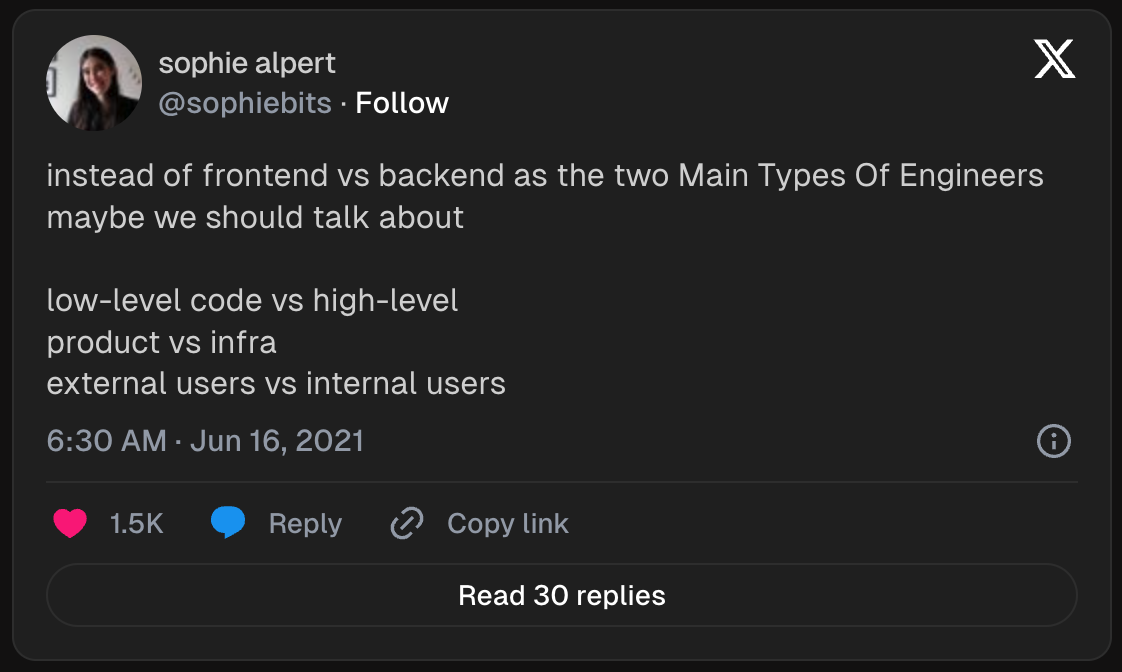Viewport: 1122px width, 672px height.
Task: Choose the Copy link text
Action: [508, 524]
